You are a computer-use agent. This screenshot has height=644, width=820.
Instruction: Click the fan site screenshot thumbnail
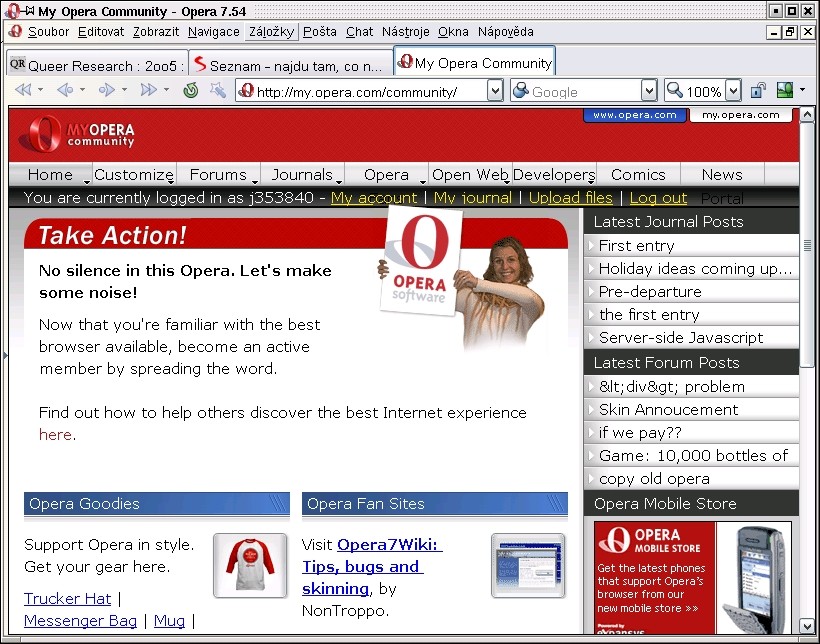coord(528,566)
